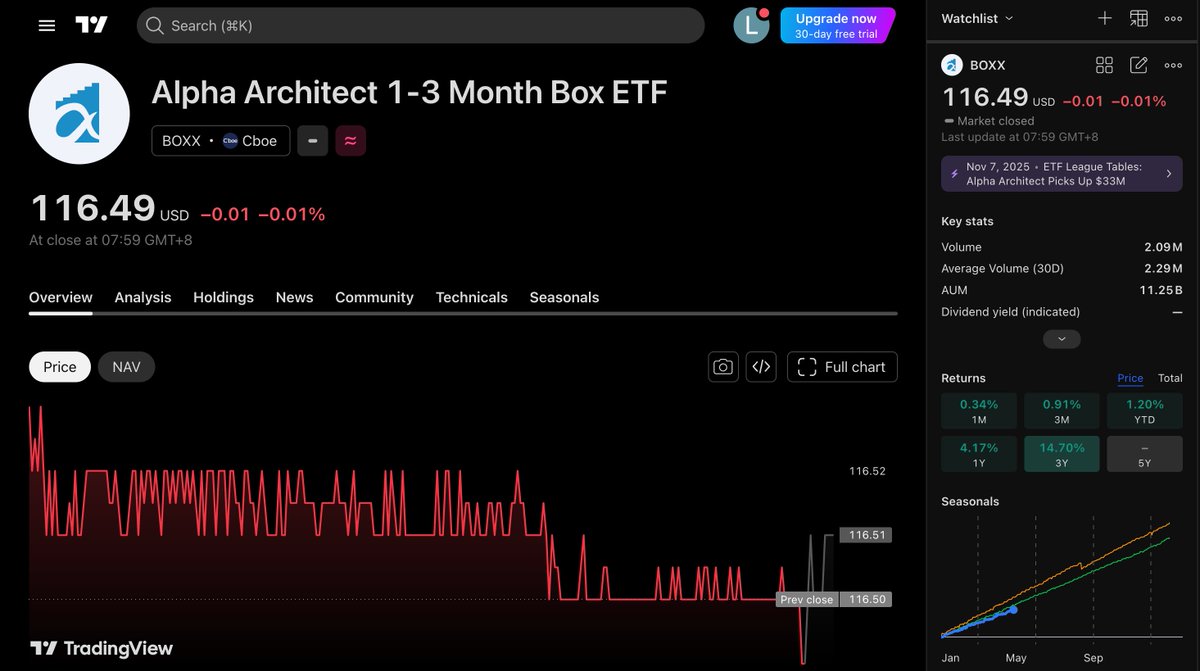Click the BOXX Cboe symbol badge
The width and height of the screenshot is (1200, 671).
click(221, 141)
